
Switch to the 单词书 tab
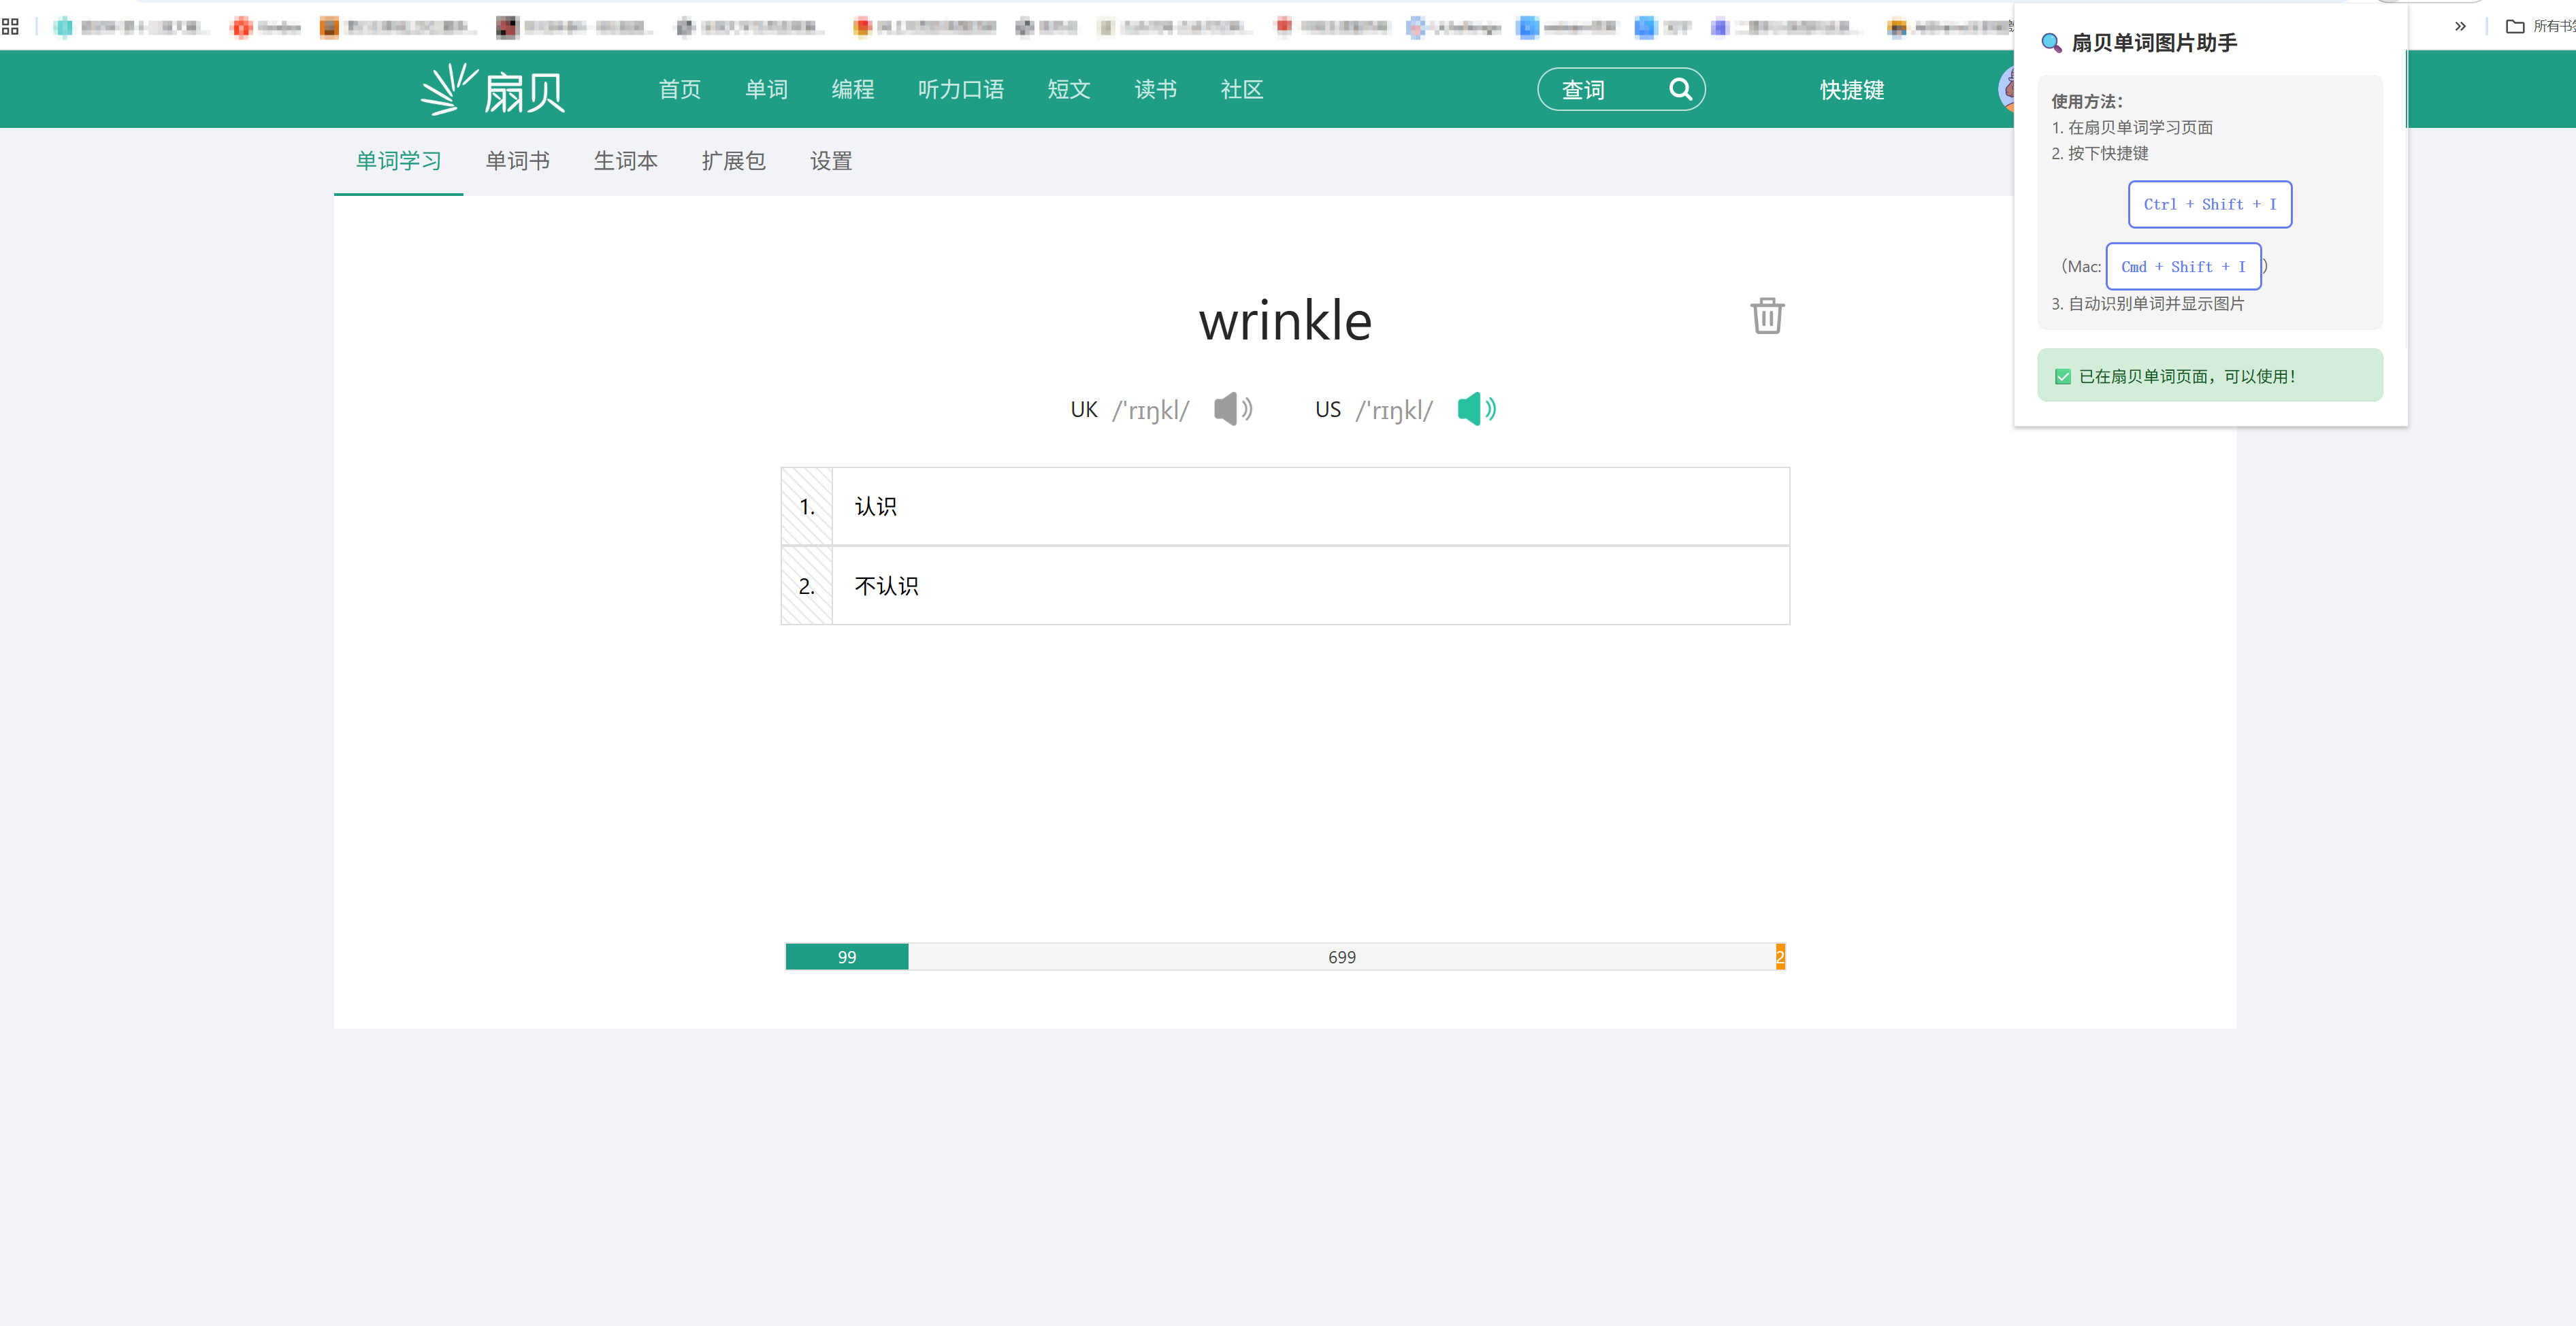(517, 161)
